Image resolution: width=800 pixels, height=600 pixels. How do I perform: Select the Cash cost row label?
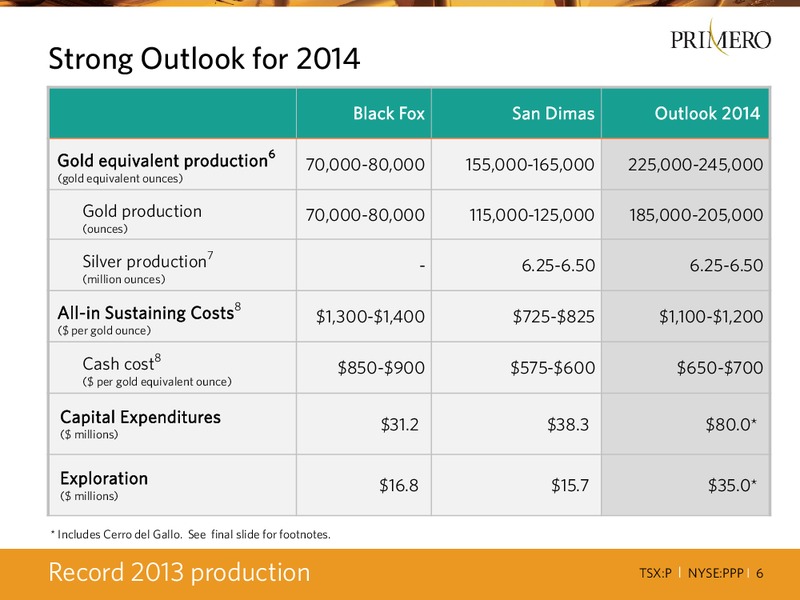121,363
